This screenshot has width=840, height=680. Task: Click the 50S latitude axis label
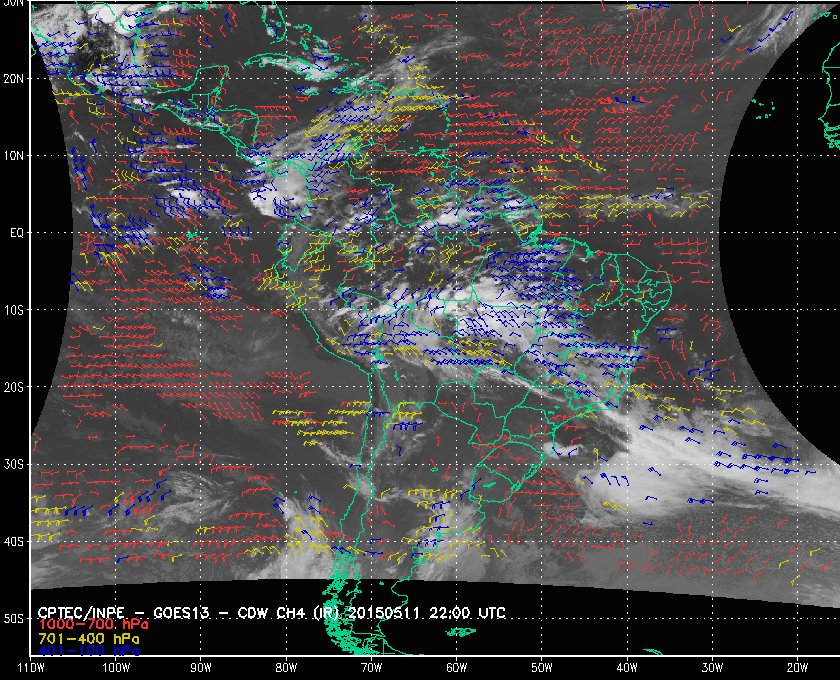(x=13, y=619)
